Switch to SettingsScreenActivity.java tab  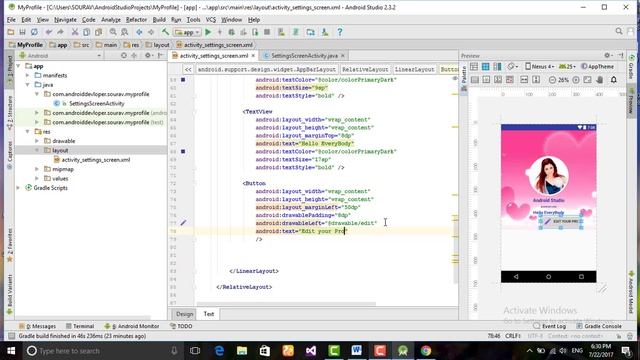[304, 56]
